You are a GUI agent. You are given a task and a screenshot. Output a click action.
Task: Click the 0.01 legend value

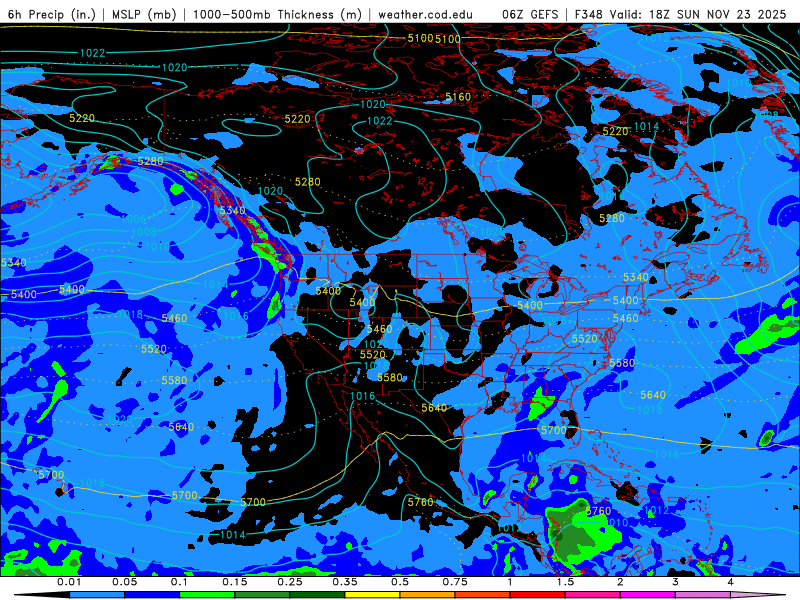(x=69, y=582)
